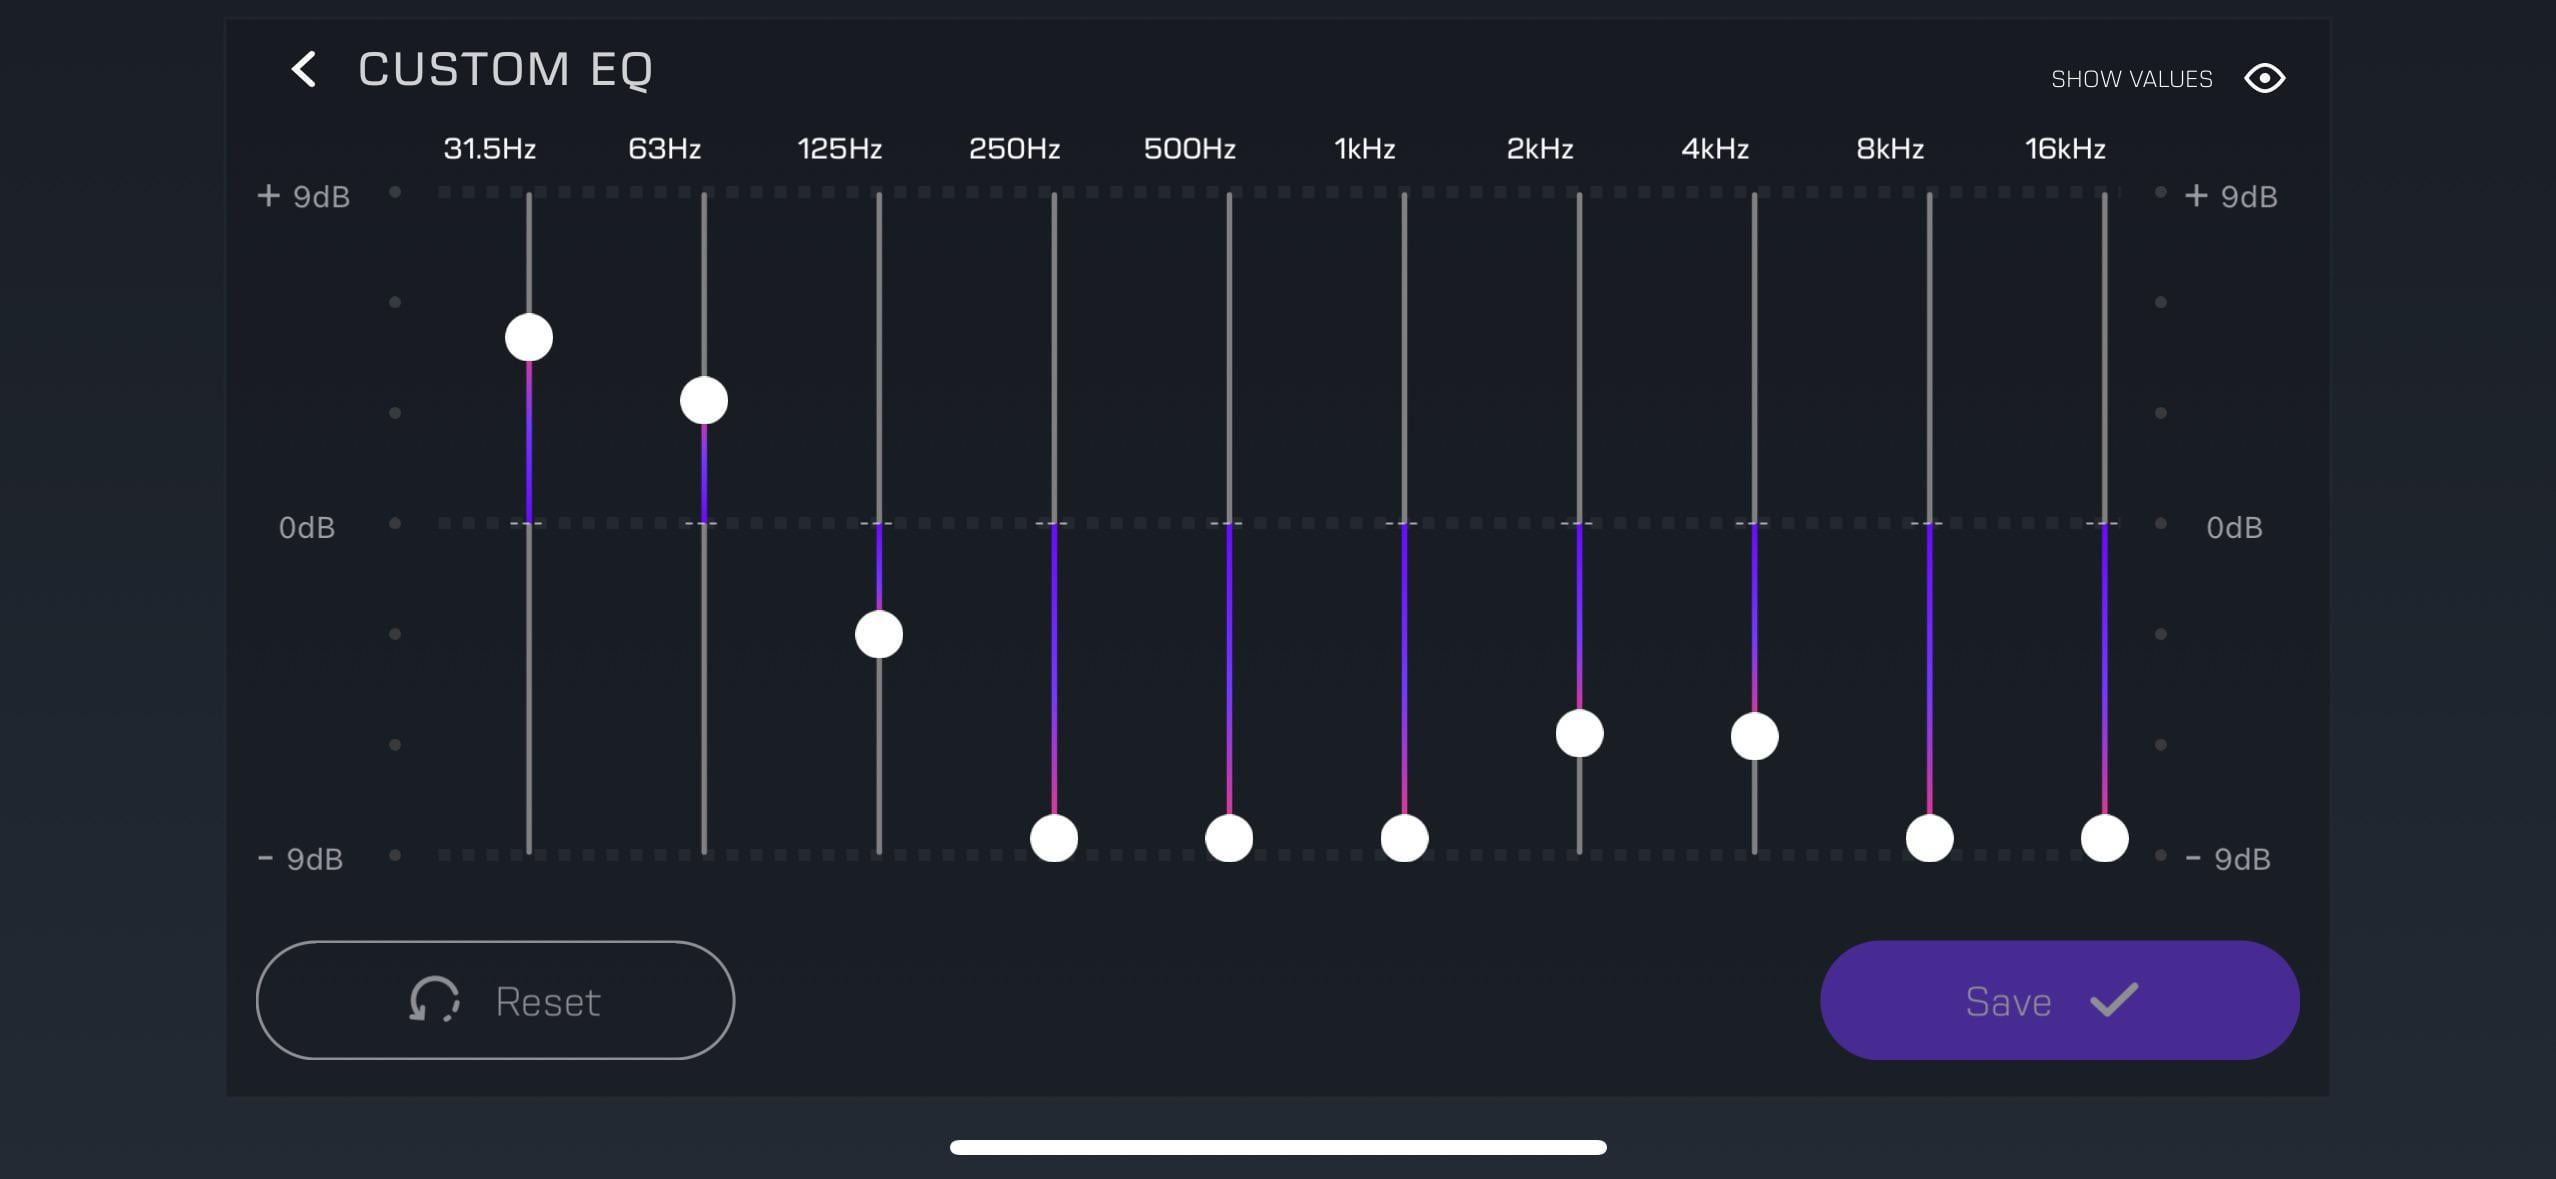Click the CUSTOM EQ title
This screenshot has height=1179, width=2556.
505,70
